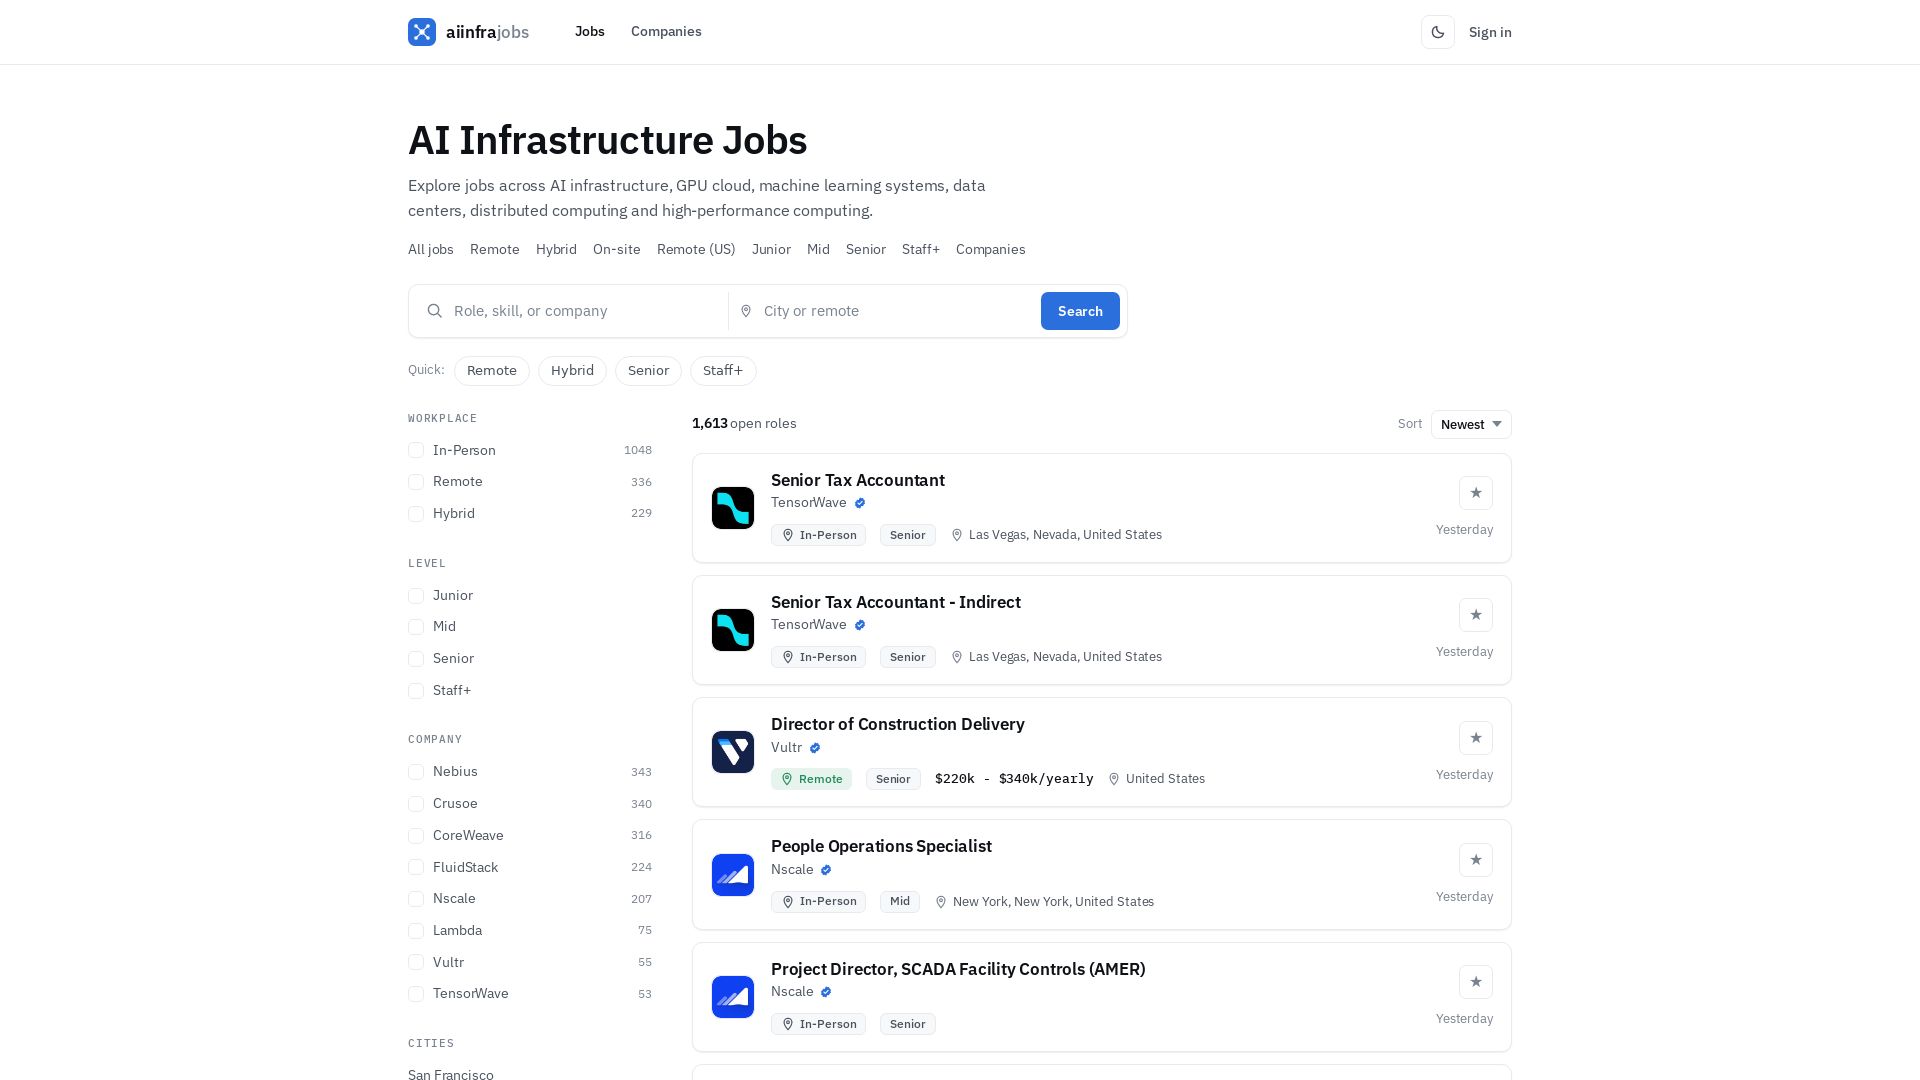Enable the Staff+ level checkbox
Image resolution: width=1920 pixels, height=1080 pixels.
click(x=416, y=691)
